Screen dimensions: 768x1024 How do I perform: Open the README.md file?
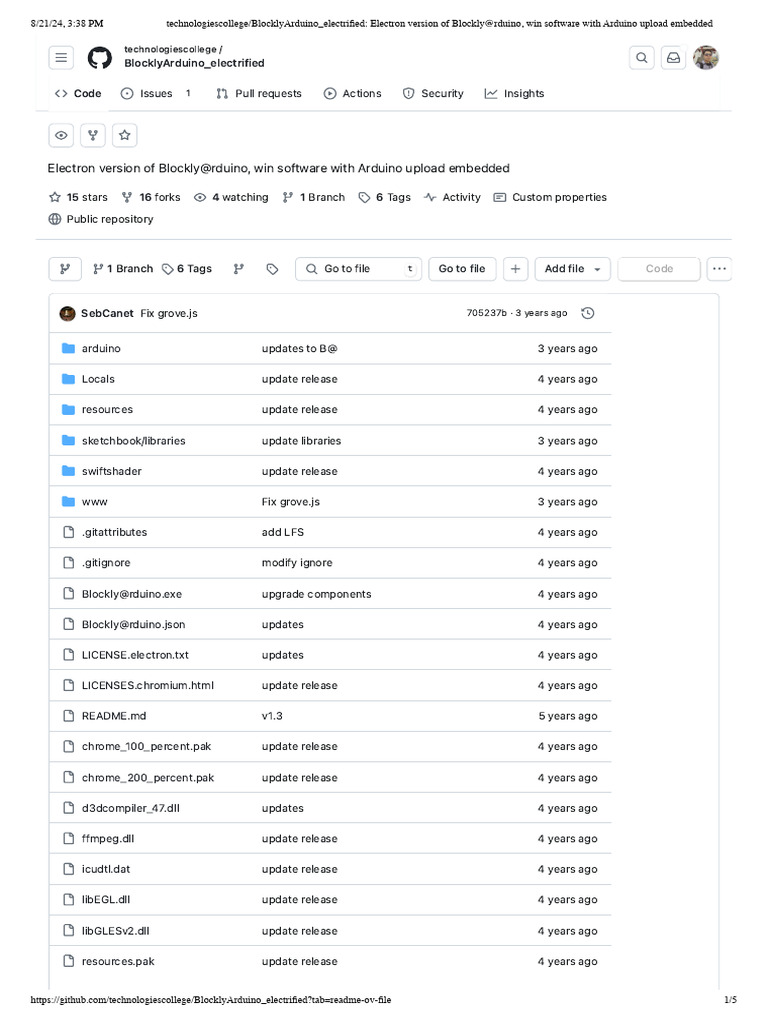[114, 716]
